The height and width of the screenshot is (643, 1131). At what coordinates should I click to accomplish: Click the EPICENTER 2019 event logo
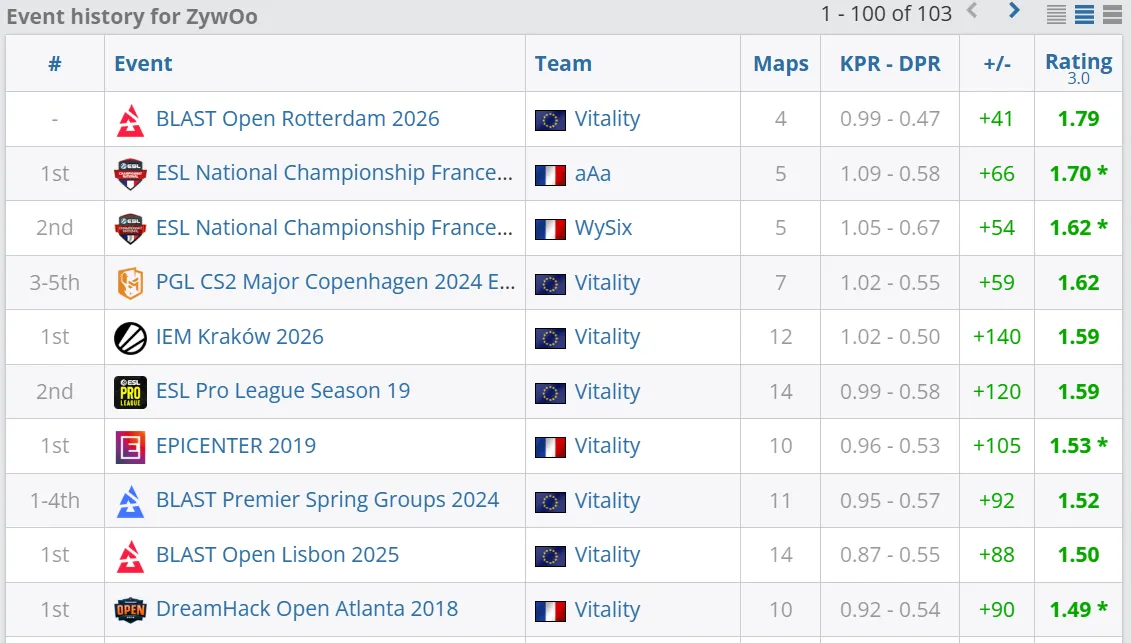(131, 446)
